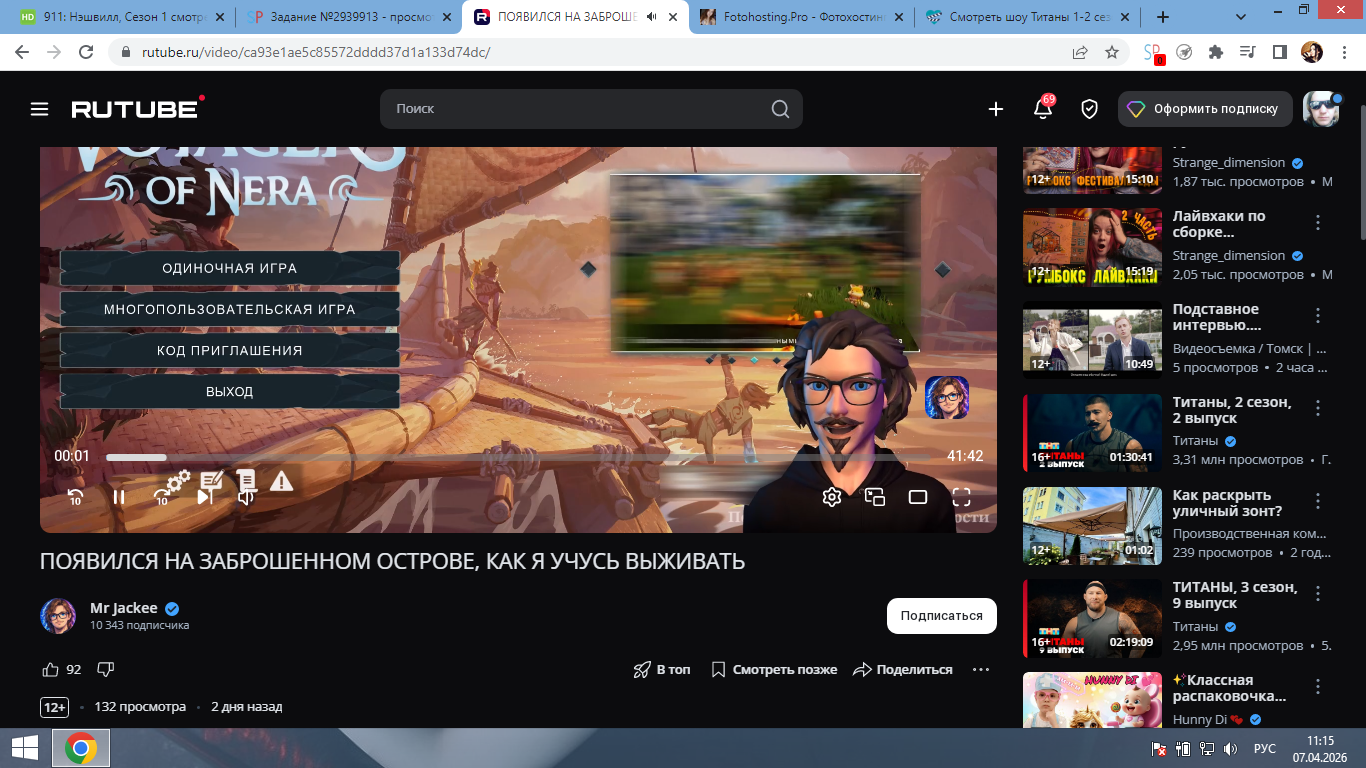The image size is (1366, 768).
Task: Open options for Классная распаковочка video
Action: coord(1318,686)
